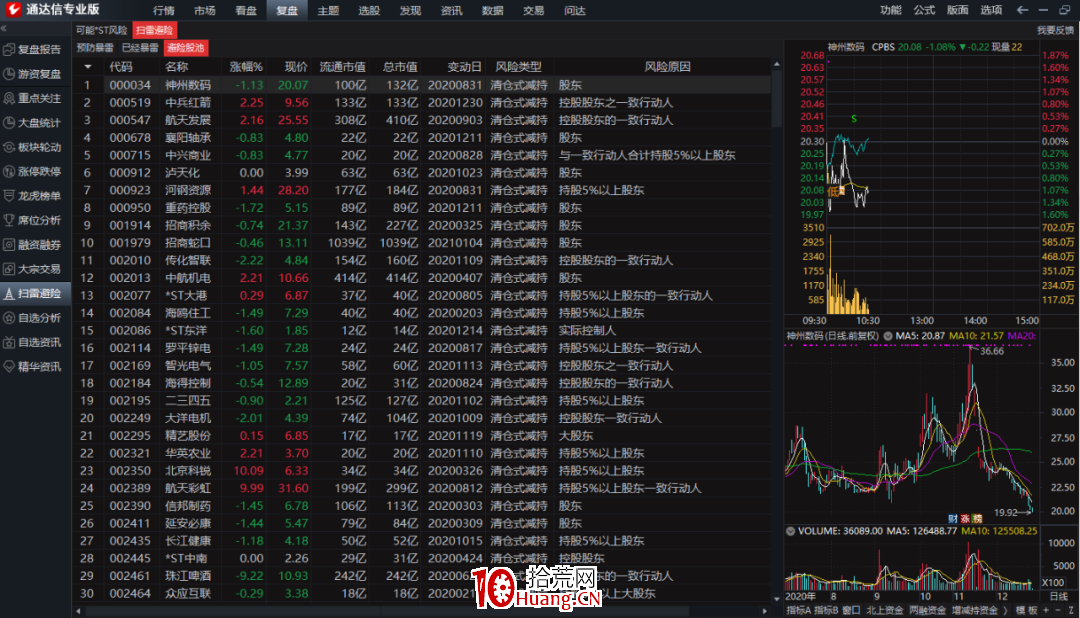
Task: Click the 涨停跌停 sidebar icon
Action: [9, 172]
